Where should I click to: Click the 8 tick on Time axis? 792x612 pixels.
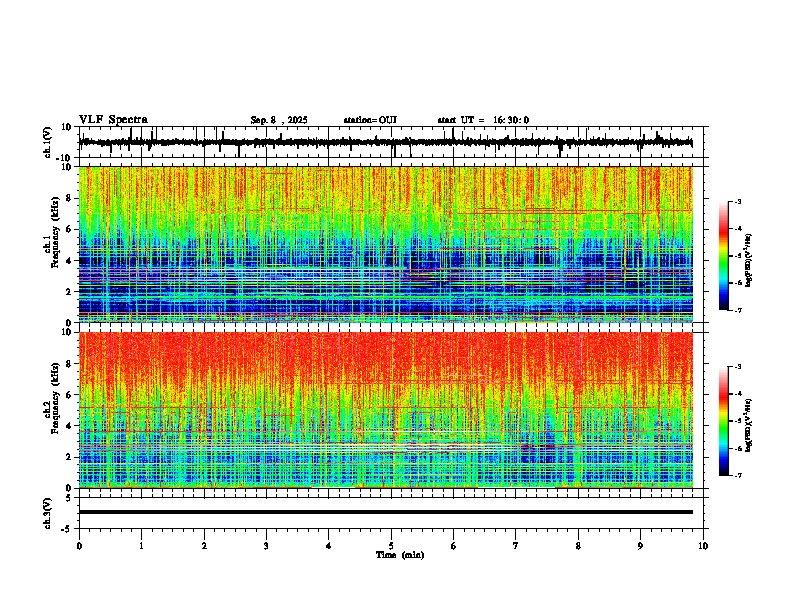(x=578, y=546)
